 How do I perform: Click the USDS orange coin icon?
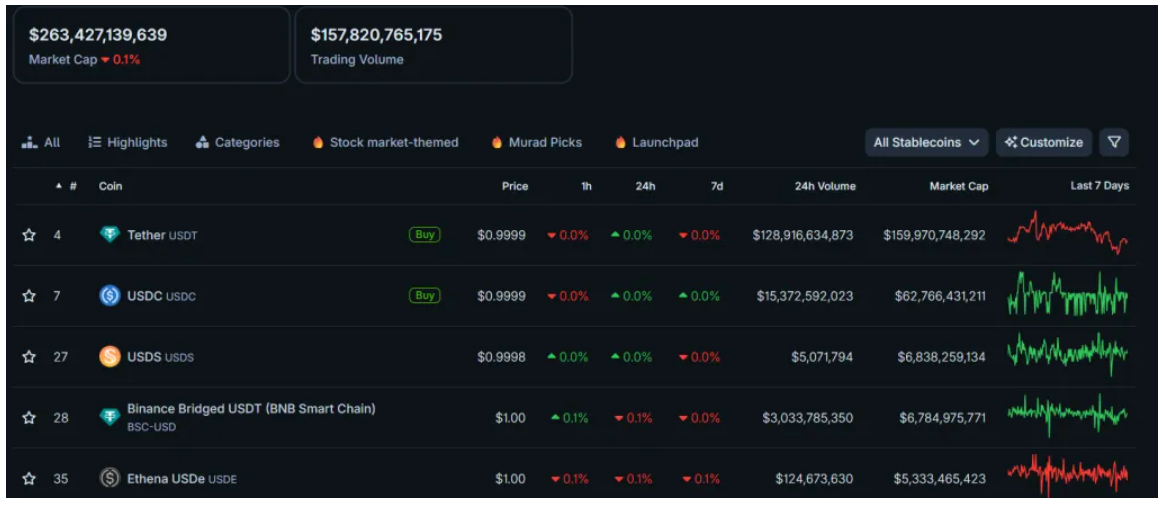point(109,357)
